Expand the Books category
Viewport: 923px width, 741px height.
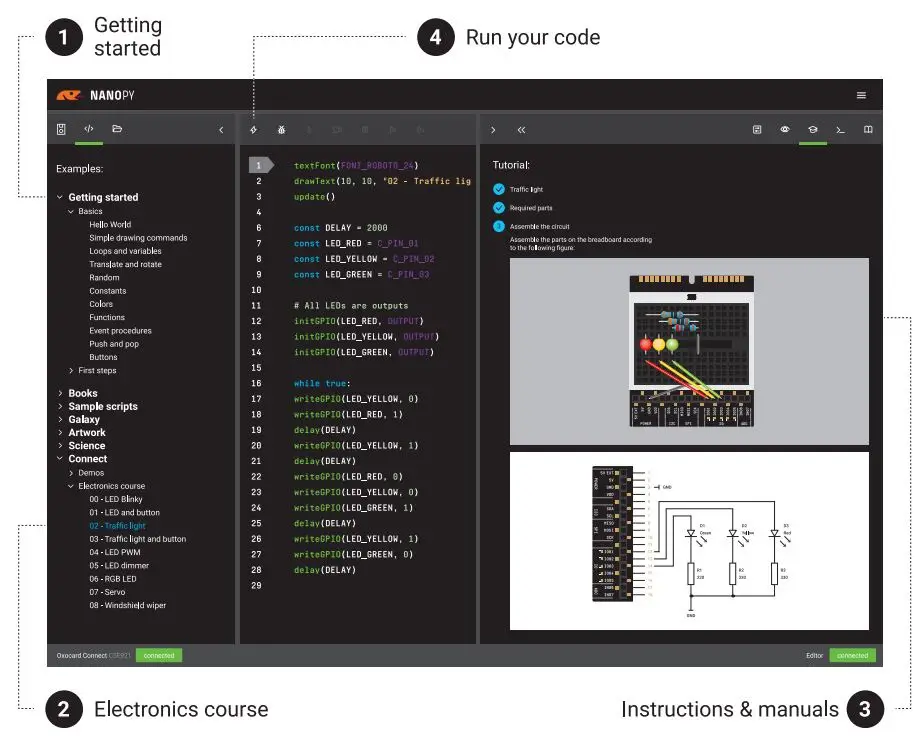(x=60, y=393)
